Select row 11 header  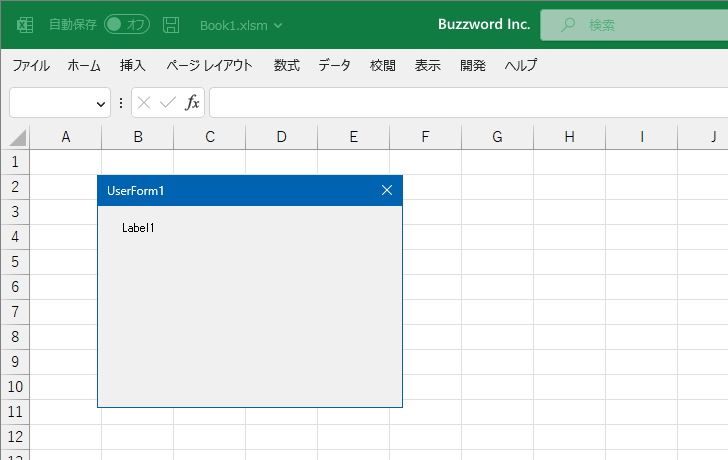click(x=15, y=412)
